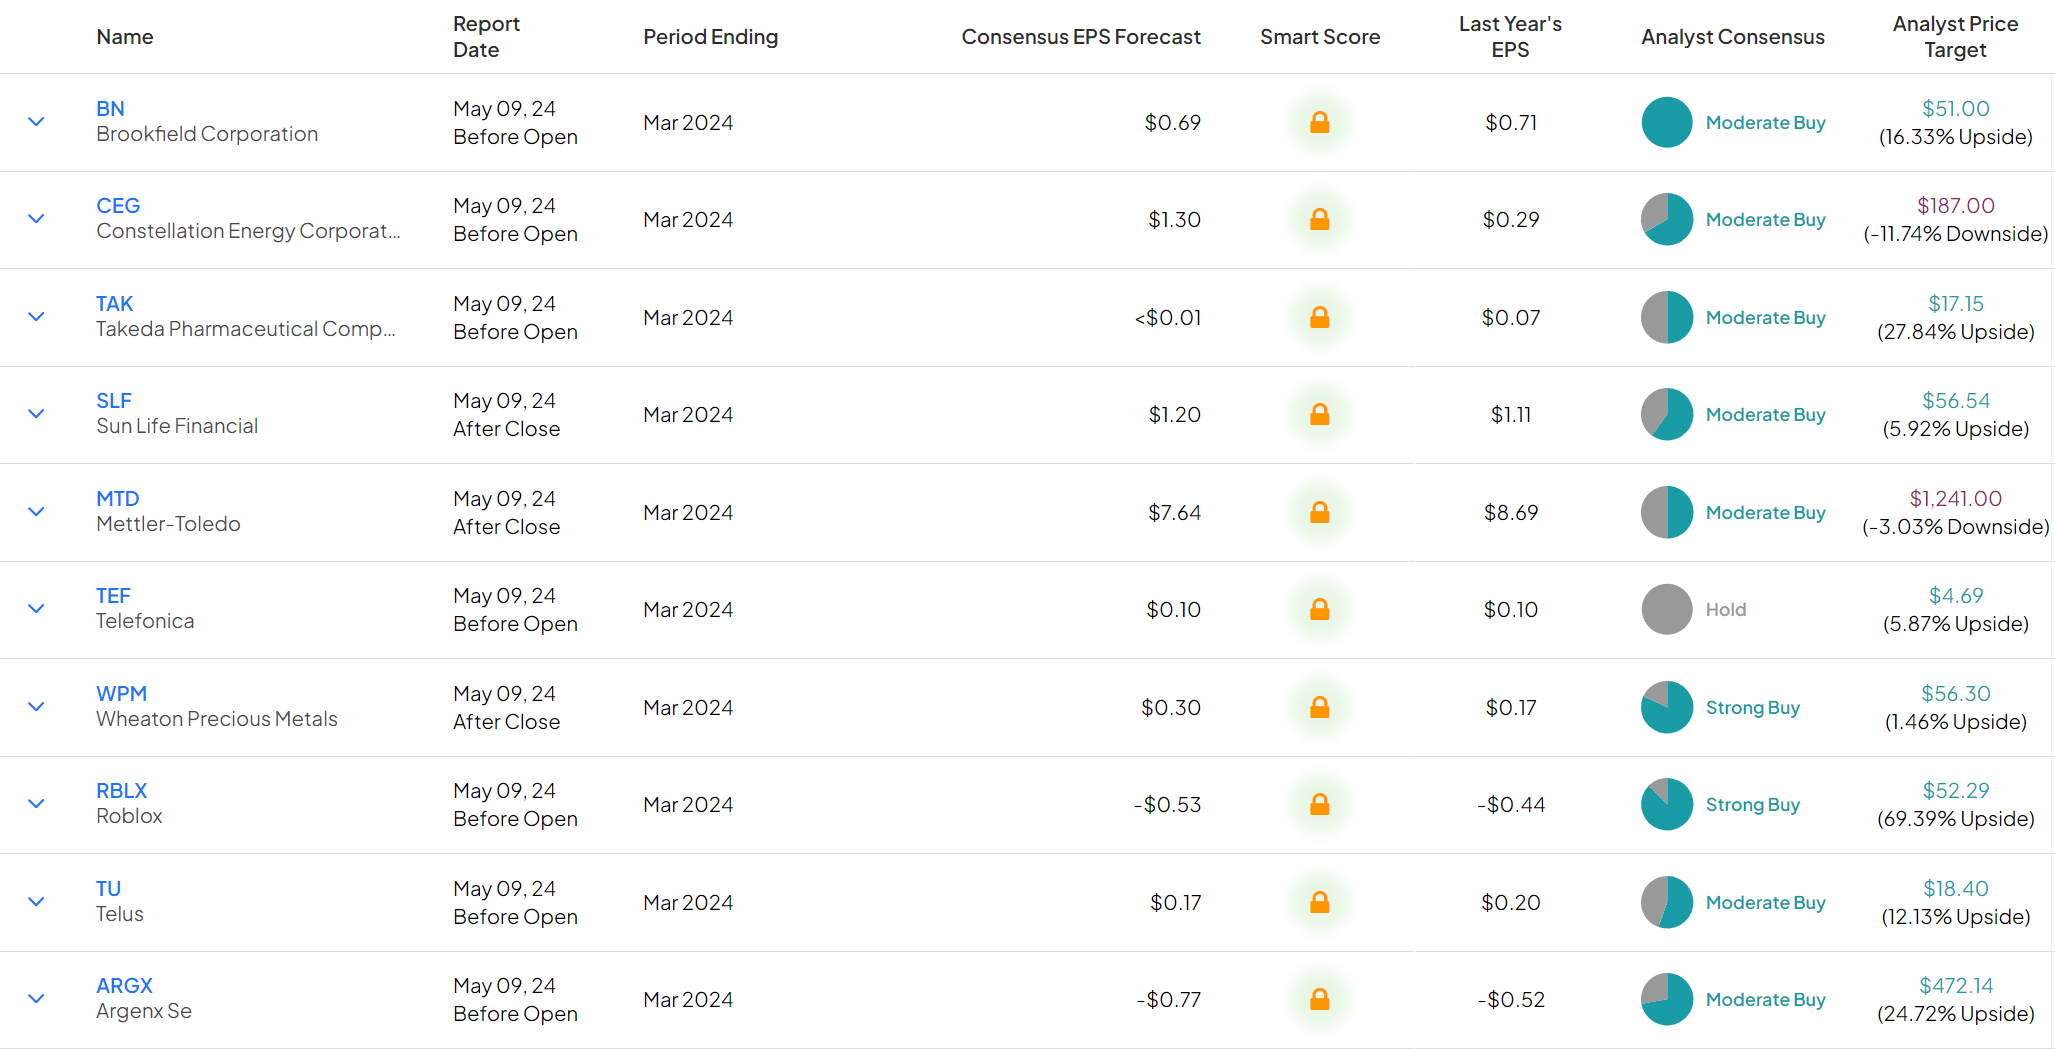Click the Hold consensus label
Image resolution: width=2055 pixels, height=1049 pixels.
click(1726, 609)
